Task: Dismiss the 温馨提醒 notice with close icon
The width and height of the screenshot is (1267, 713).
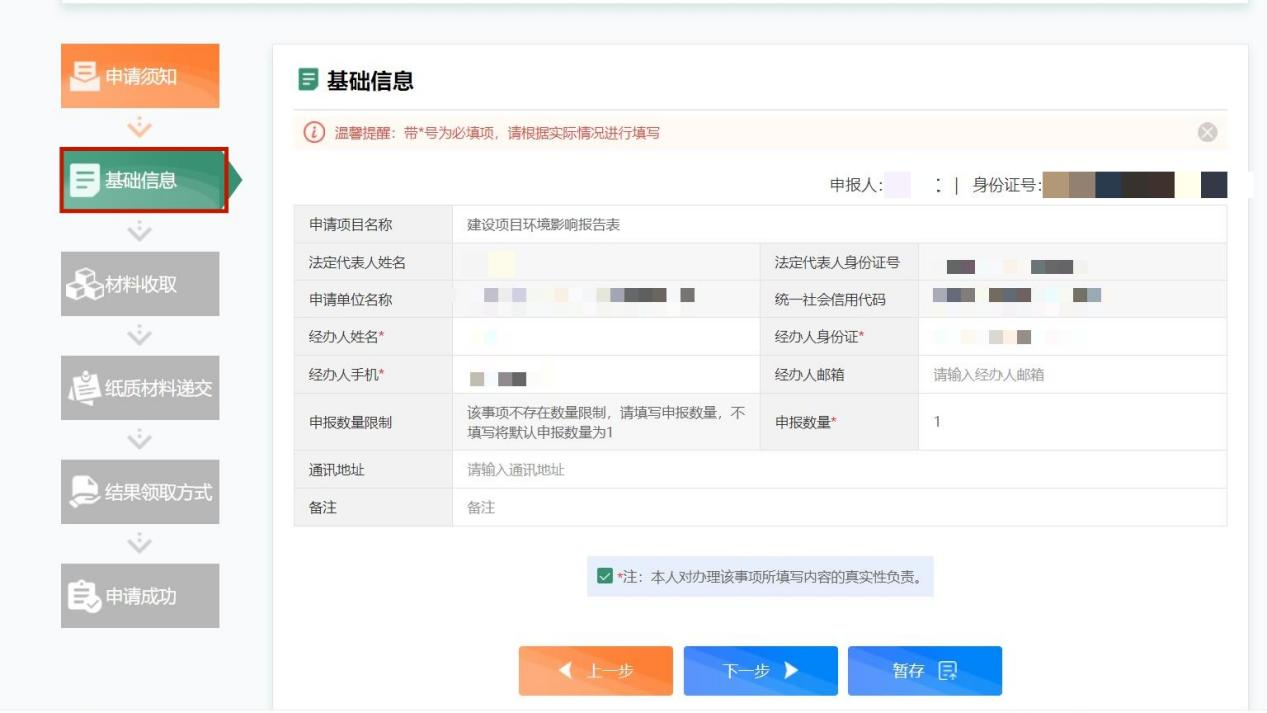Action: (1207, 132)
